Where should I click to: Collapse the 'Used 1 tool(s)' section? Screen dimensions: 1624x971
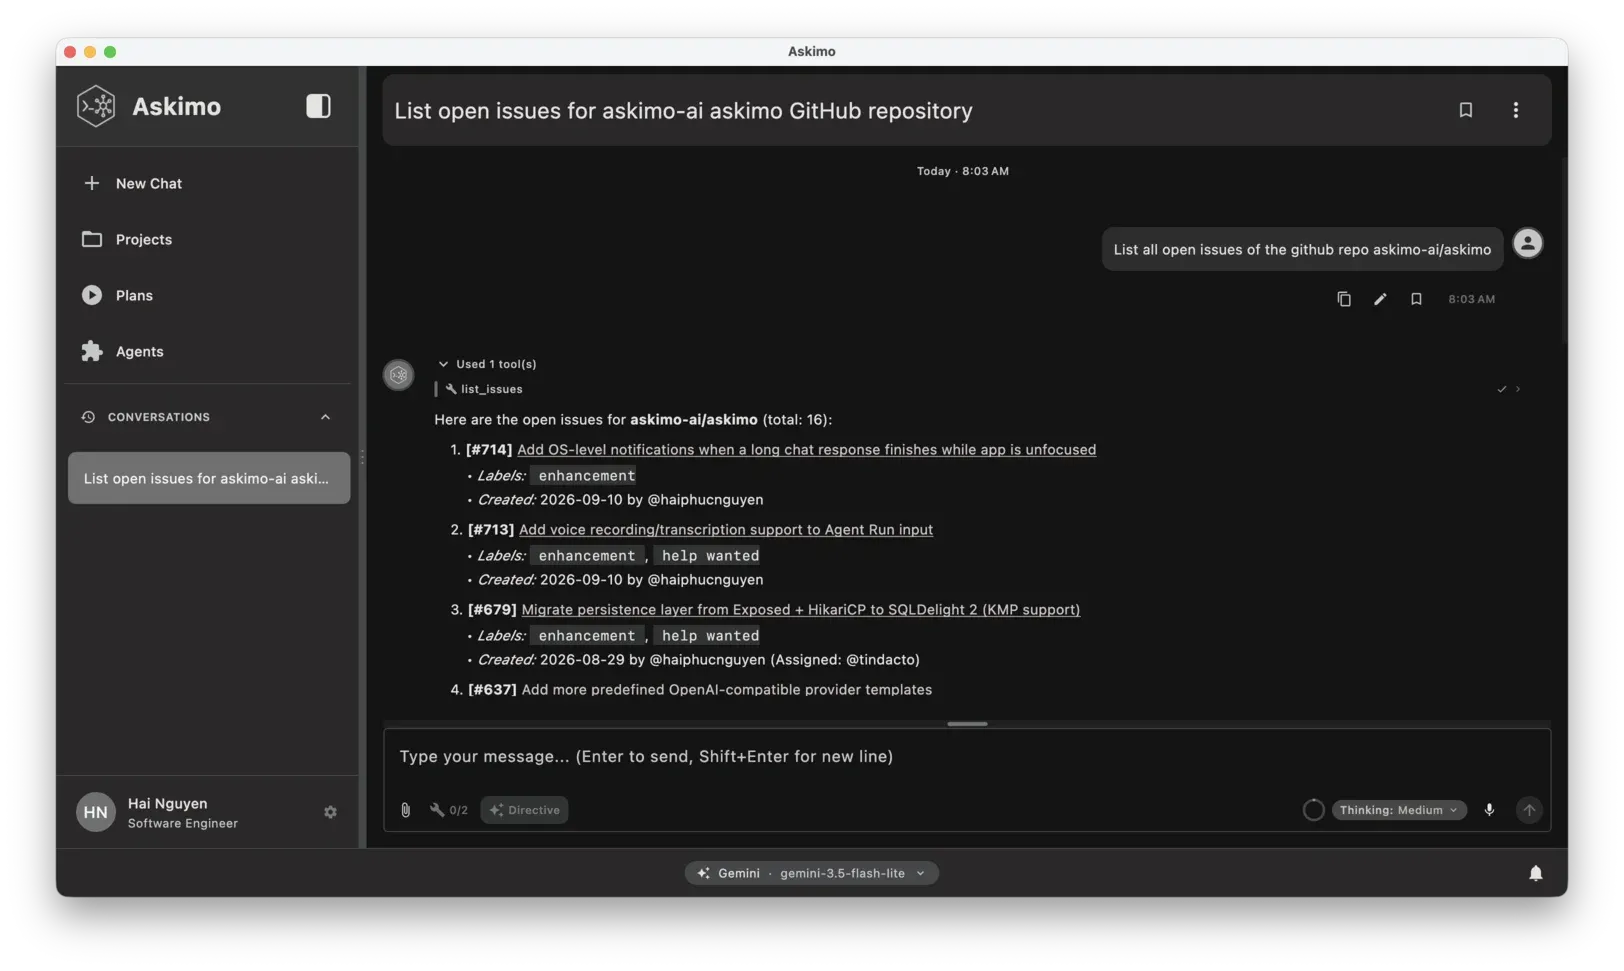(487, 364)
